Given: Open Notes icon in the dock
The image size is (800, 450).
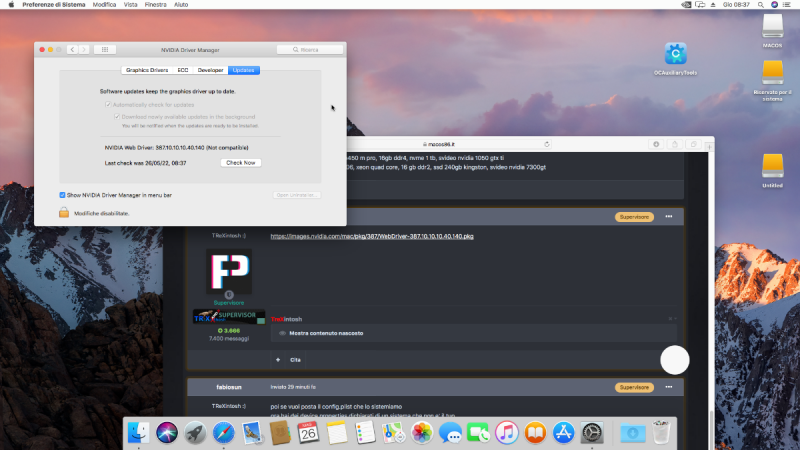Looking at the screenshot, I should click(337, 433).
